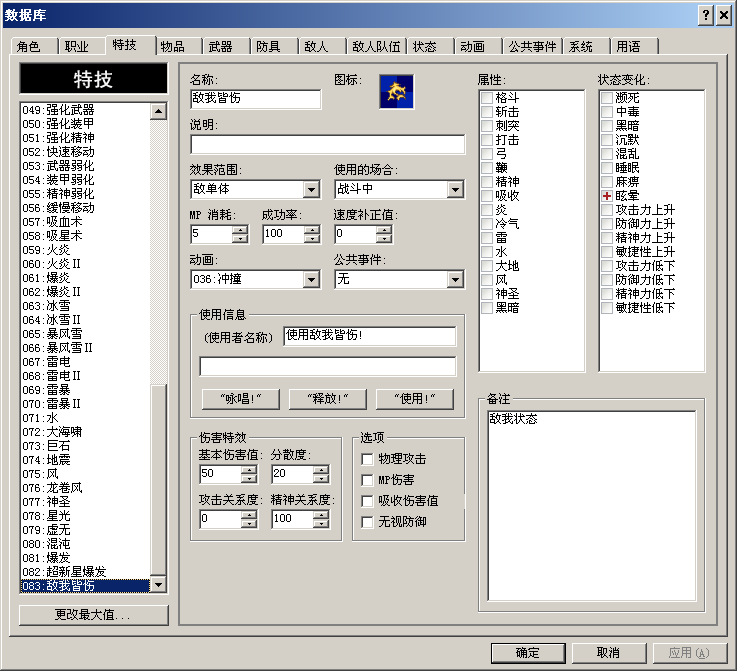Open the 公共事件 tab
The width and height of the screenshot is (737, 671).
(x=532, y=47)
